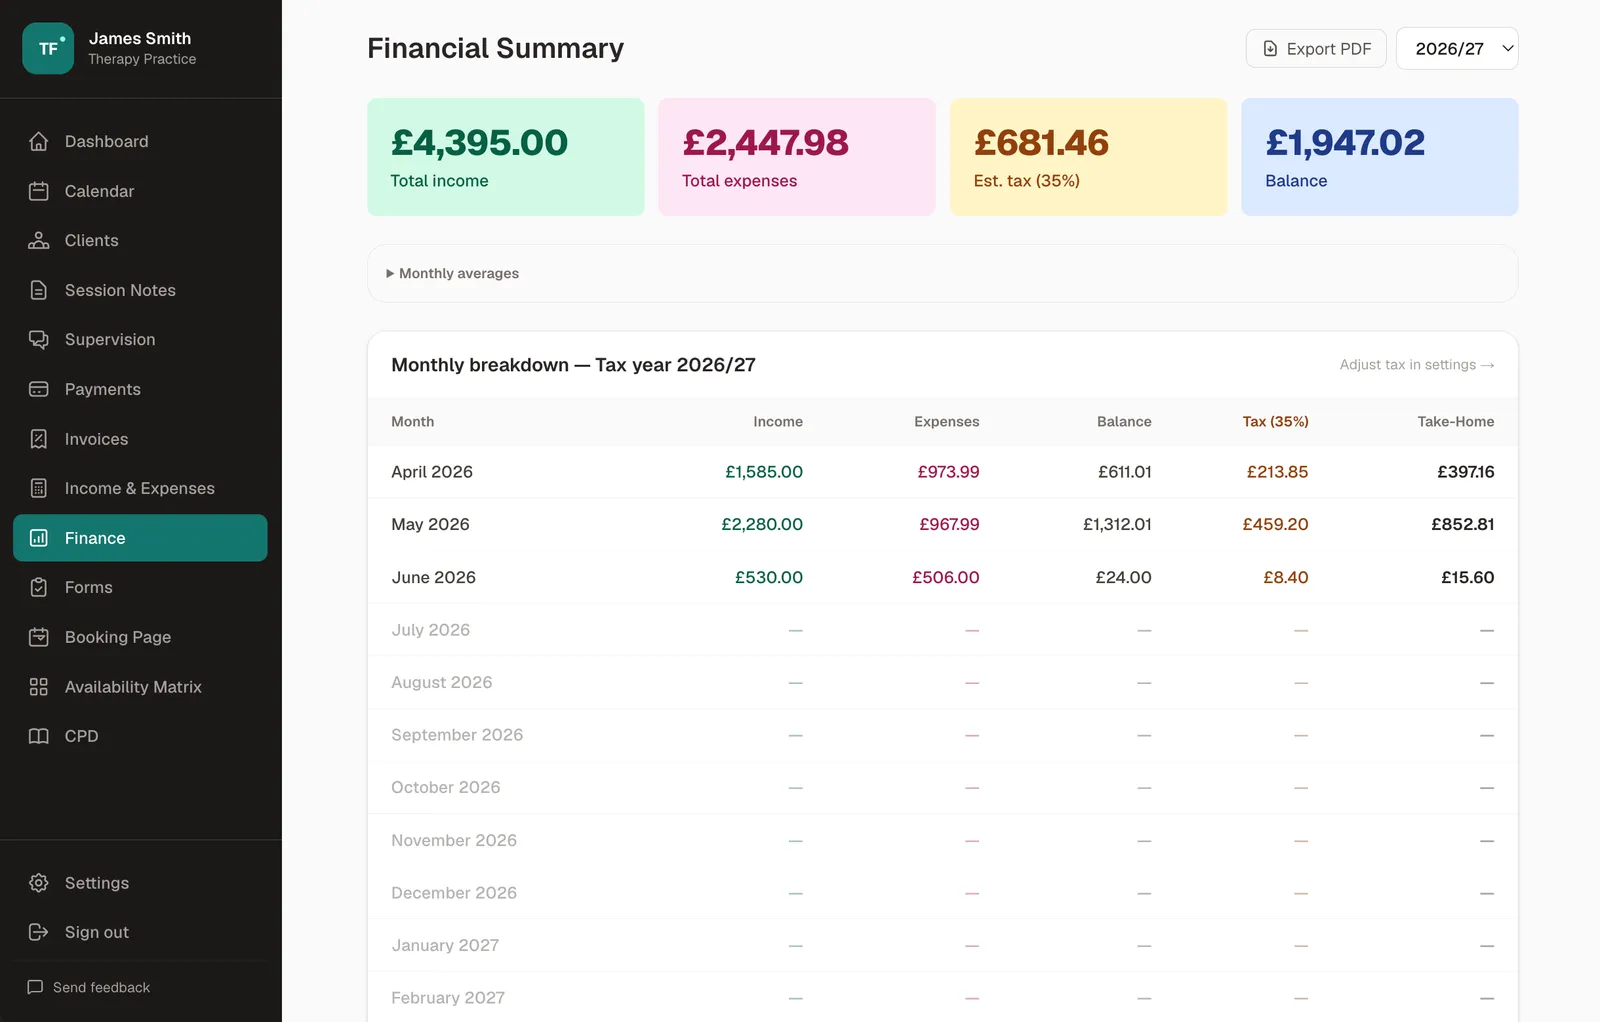Viewport: 1600px width, 1022px height.
Task: Click the Booking Page calendar-check icon
Action: (x=39, y=637)
